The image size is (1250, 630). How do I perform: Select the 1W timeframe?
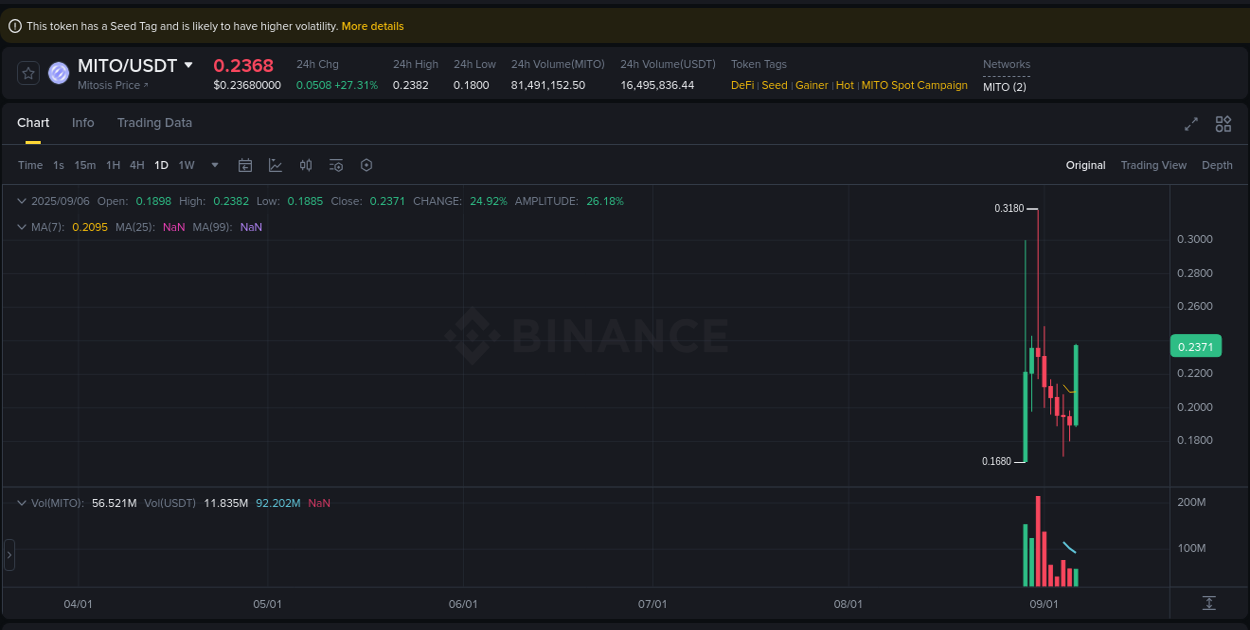186,165
